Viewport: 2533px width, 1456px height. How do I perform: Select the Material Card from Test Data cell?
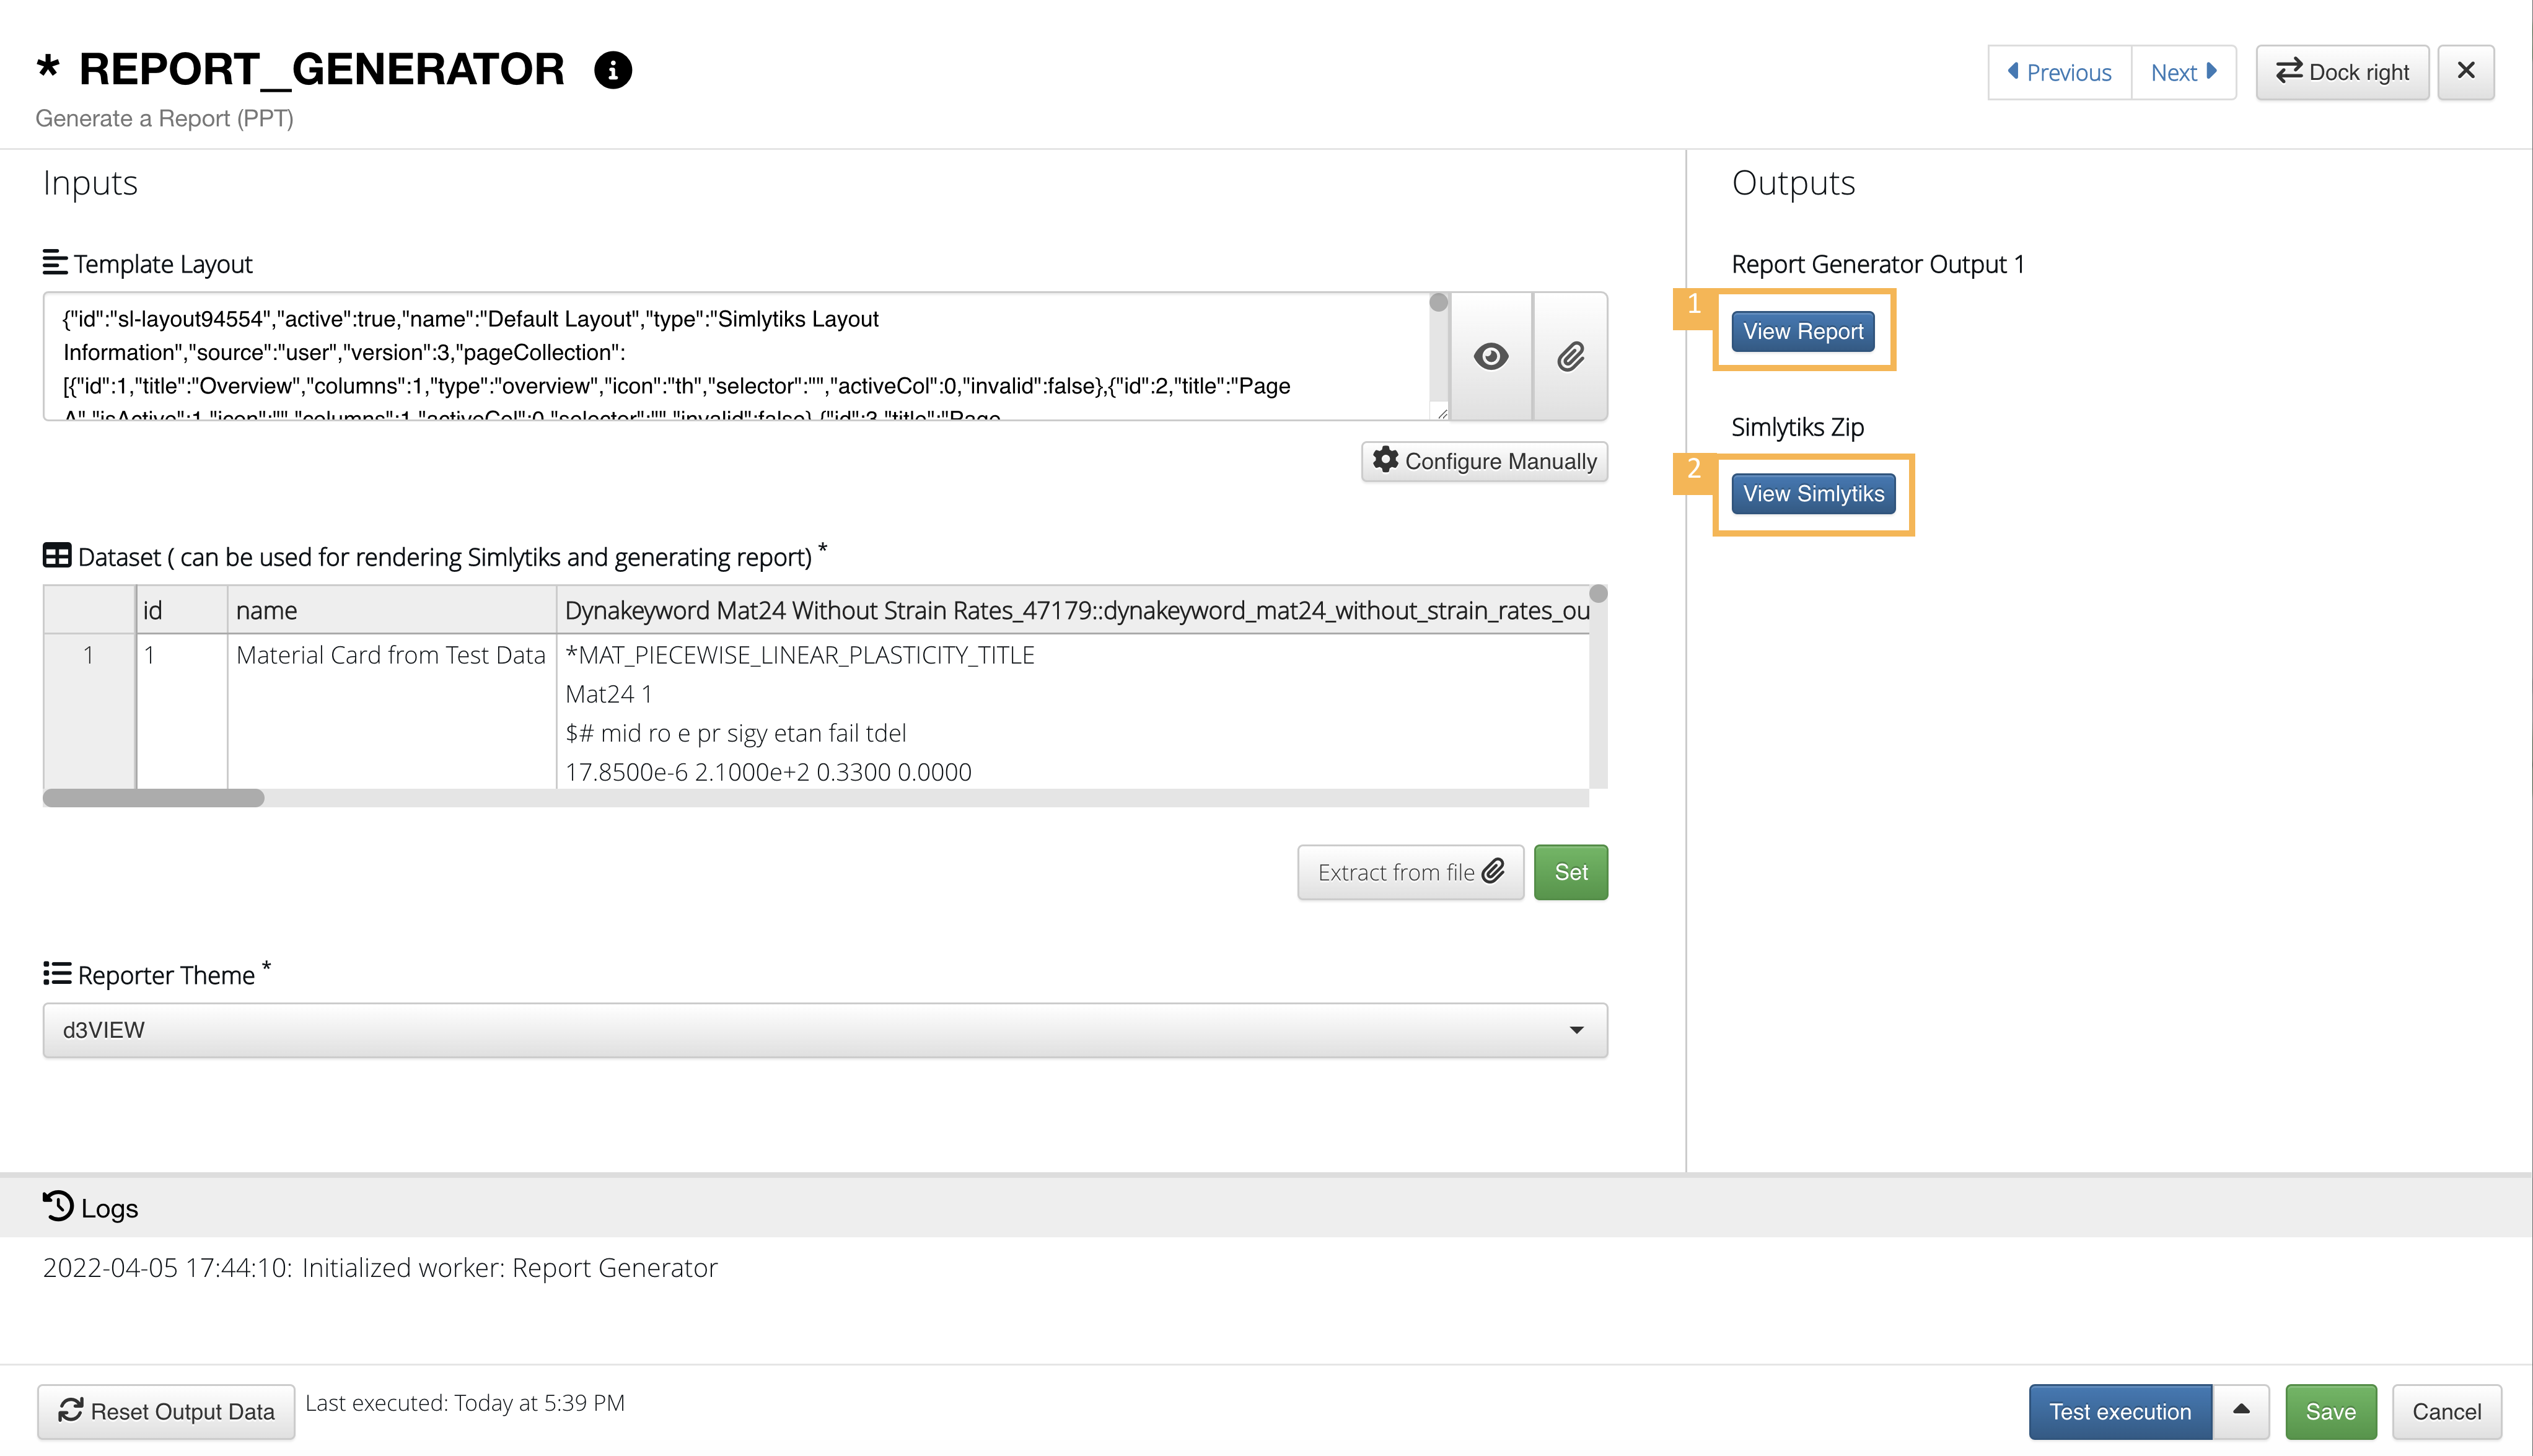click(391, 655)
